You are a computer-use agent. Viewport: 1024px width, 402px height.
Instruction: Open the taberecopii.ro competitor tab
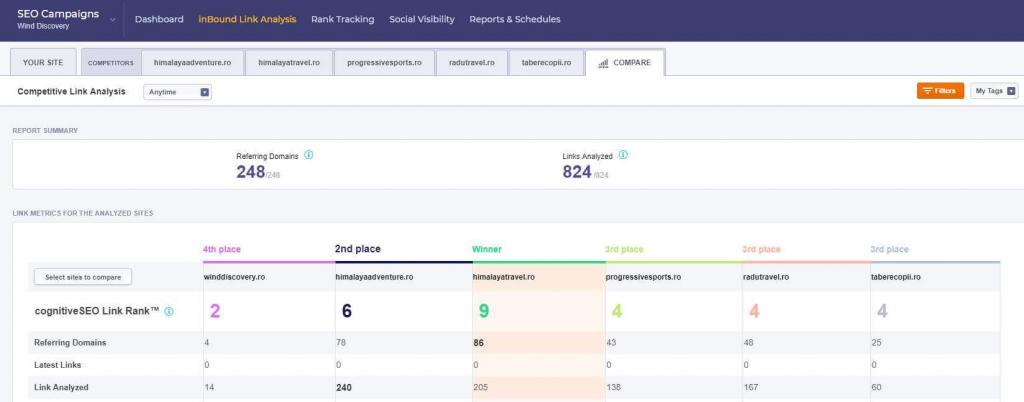[x=546, y=63]
